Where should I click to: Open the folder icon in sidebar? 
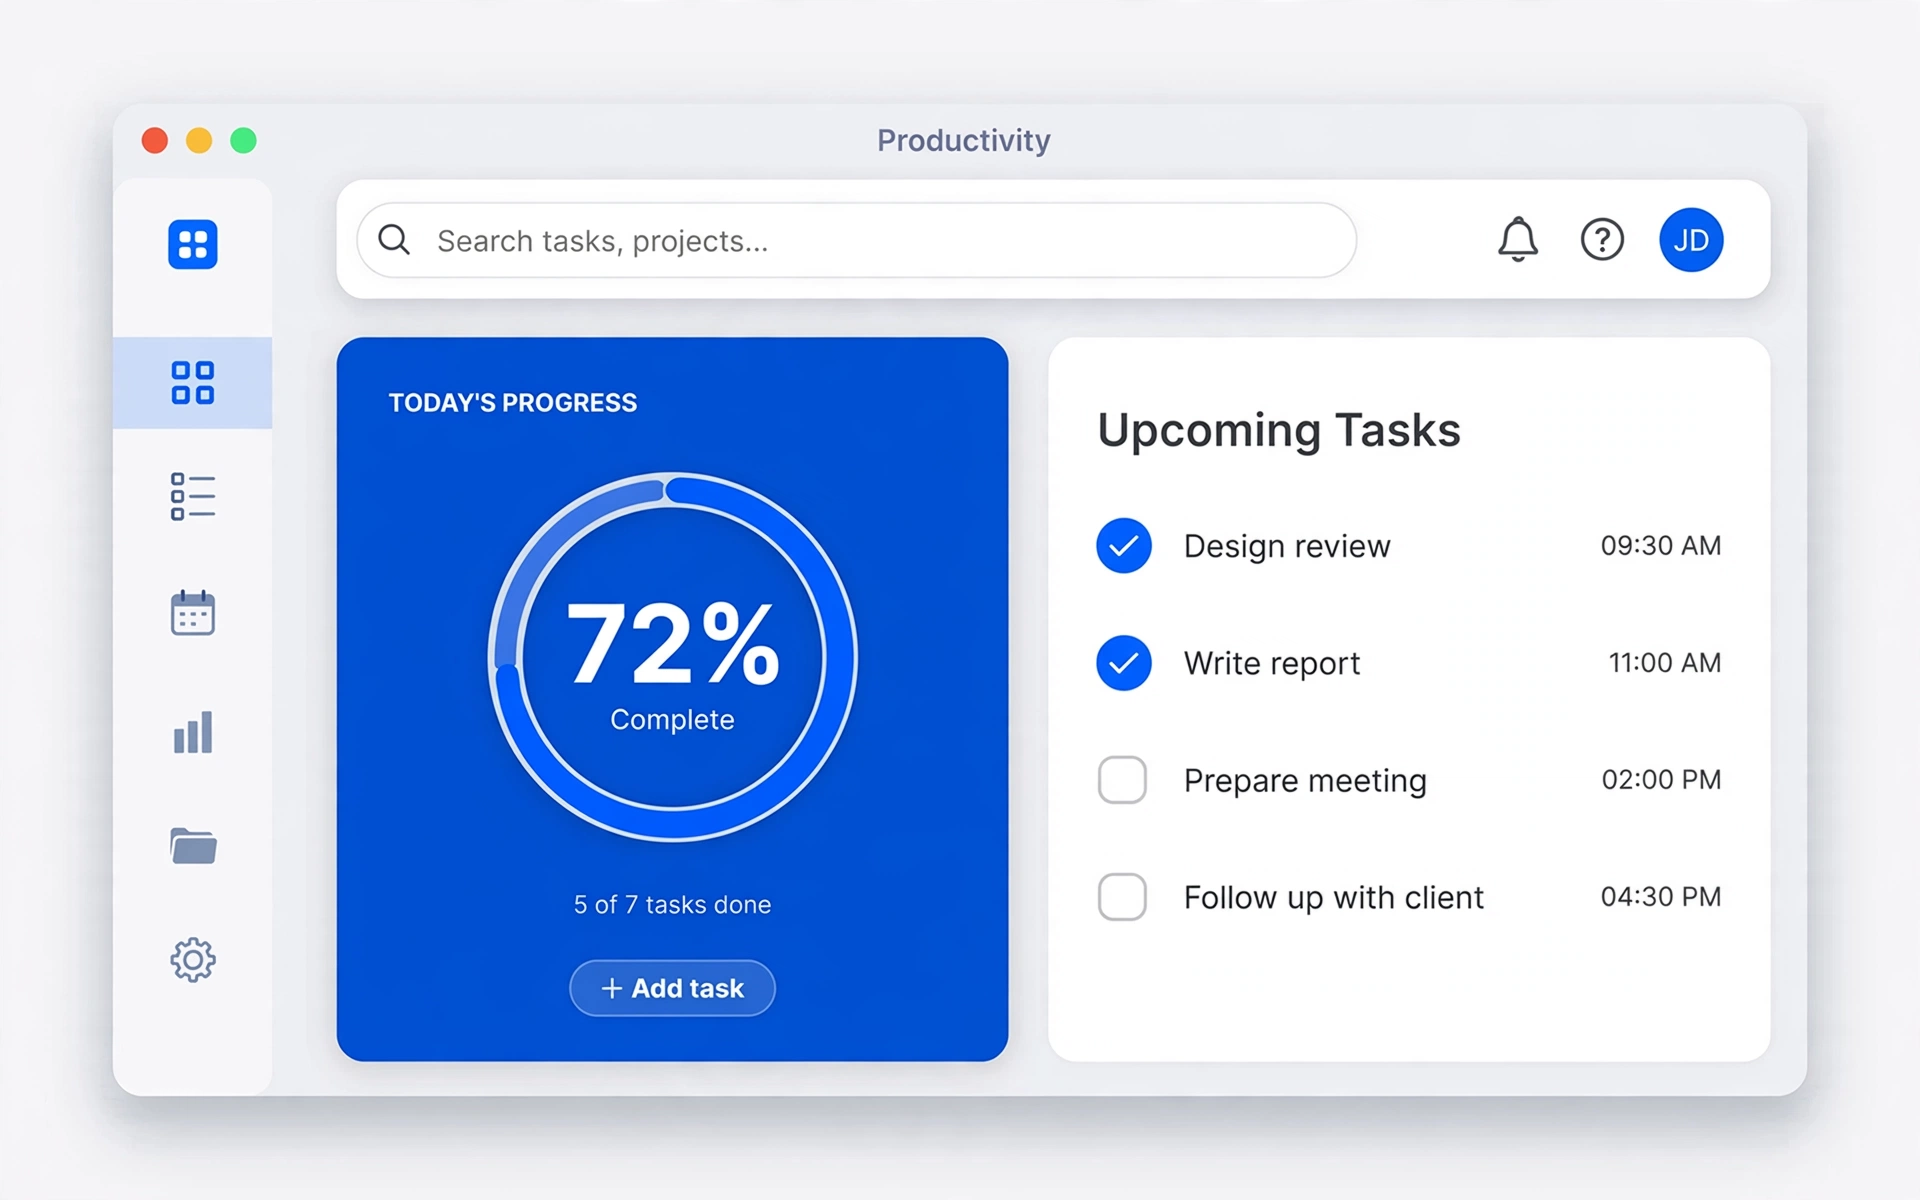193,846
